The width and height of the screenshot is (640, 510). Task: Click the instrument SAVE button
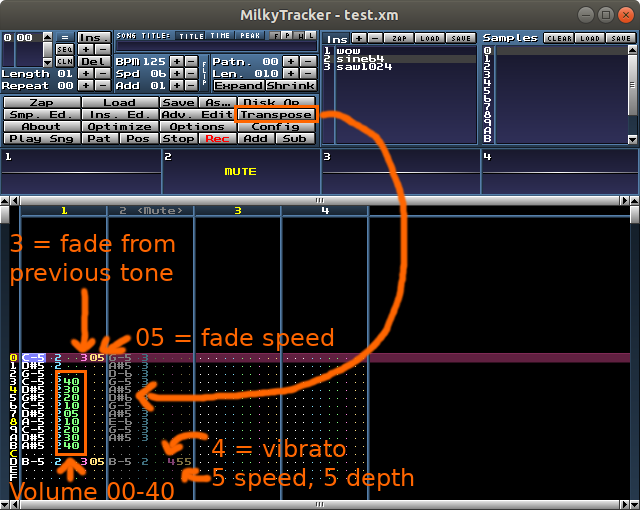(461, 38)
